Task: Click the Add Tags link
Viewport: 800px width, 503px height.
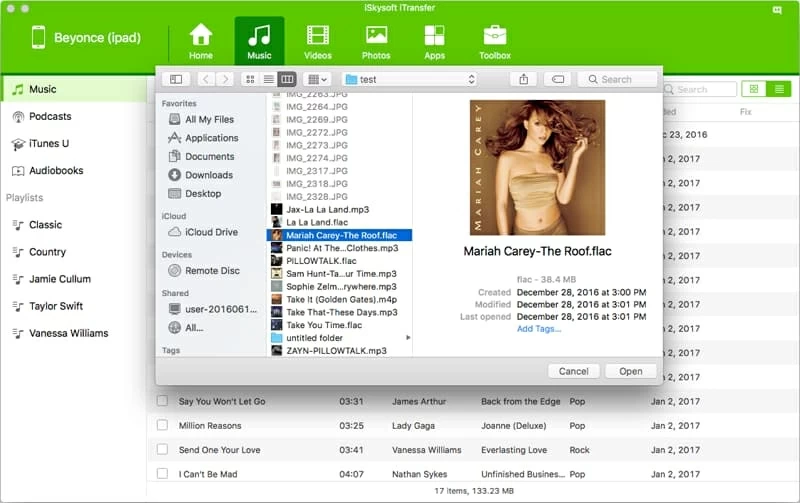Action: 539,329
